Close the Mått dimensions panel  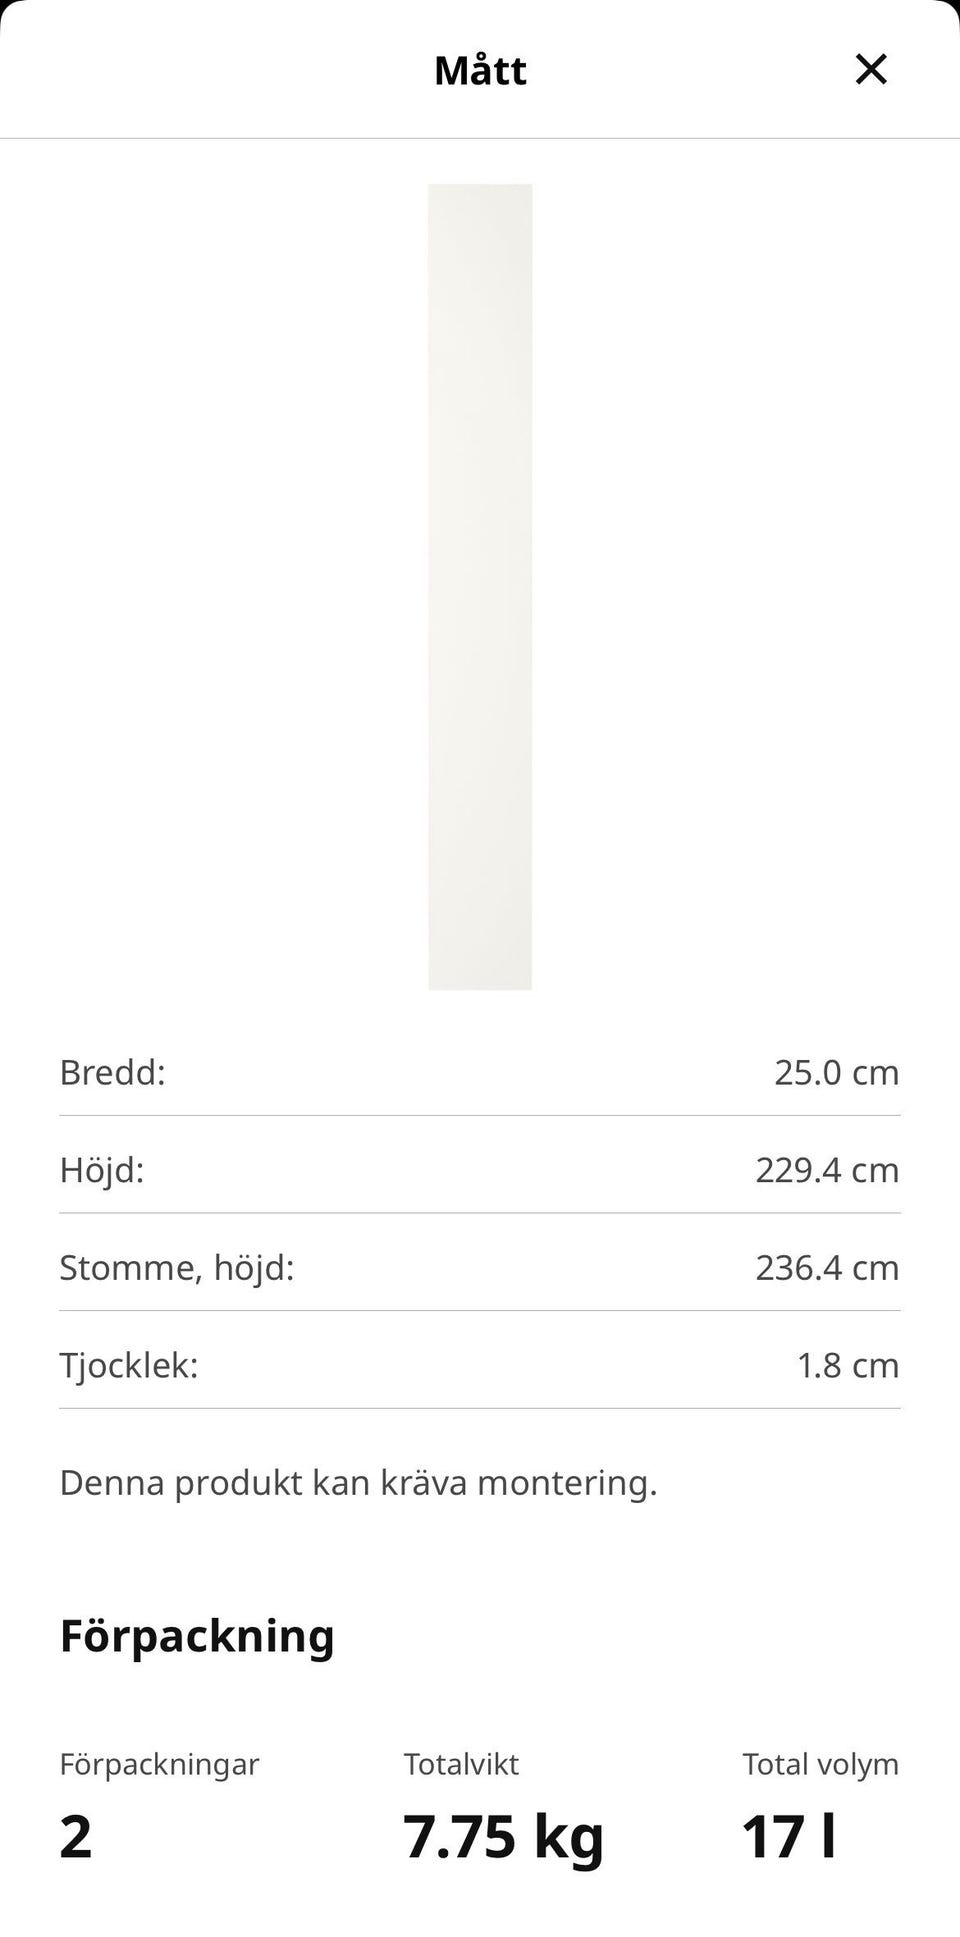coord(871,69)
